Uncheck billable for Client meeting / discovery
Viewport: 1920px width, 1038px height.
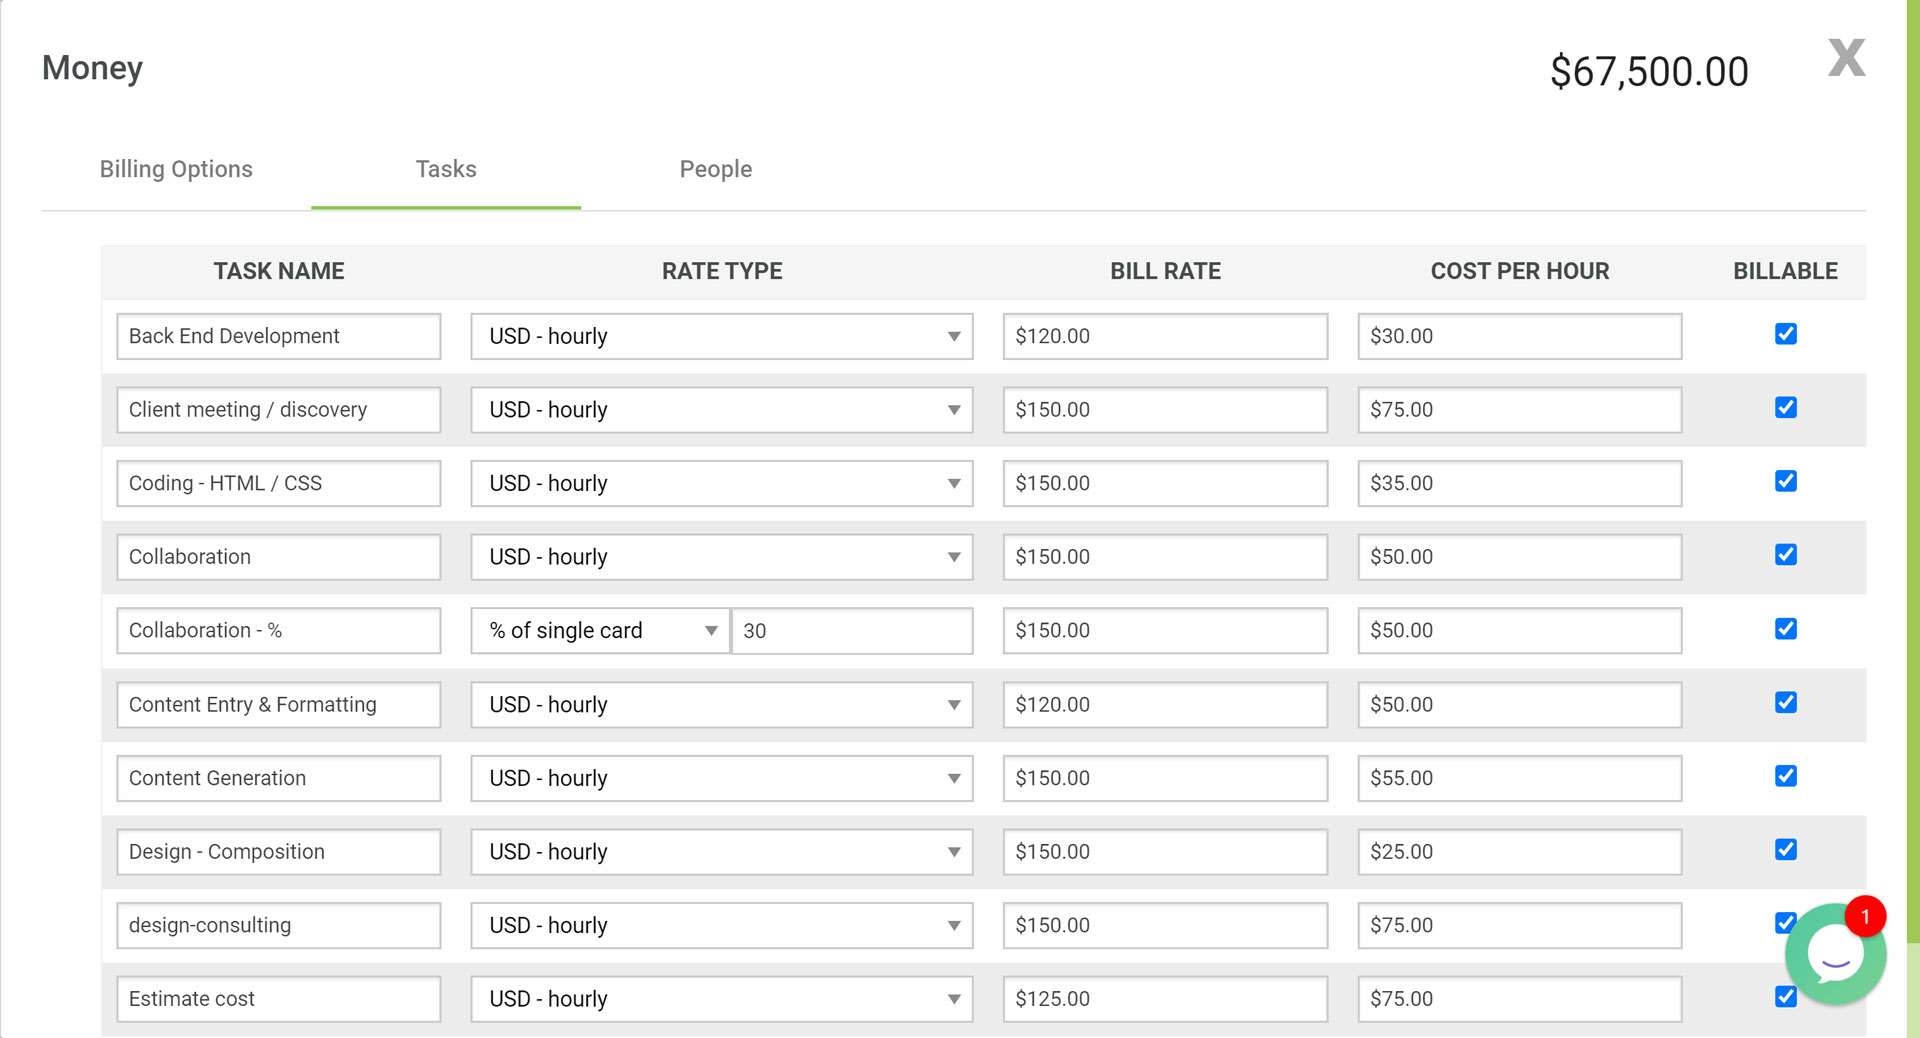[x=1785, y=408]
